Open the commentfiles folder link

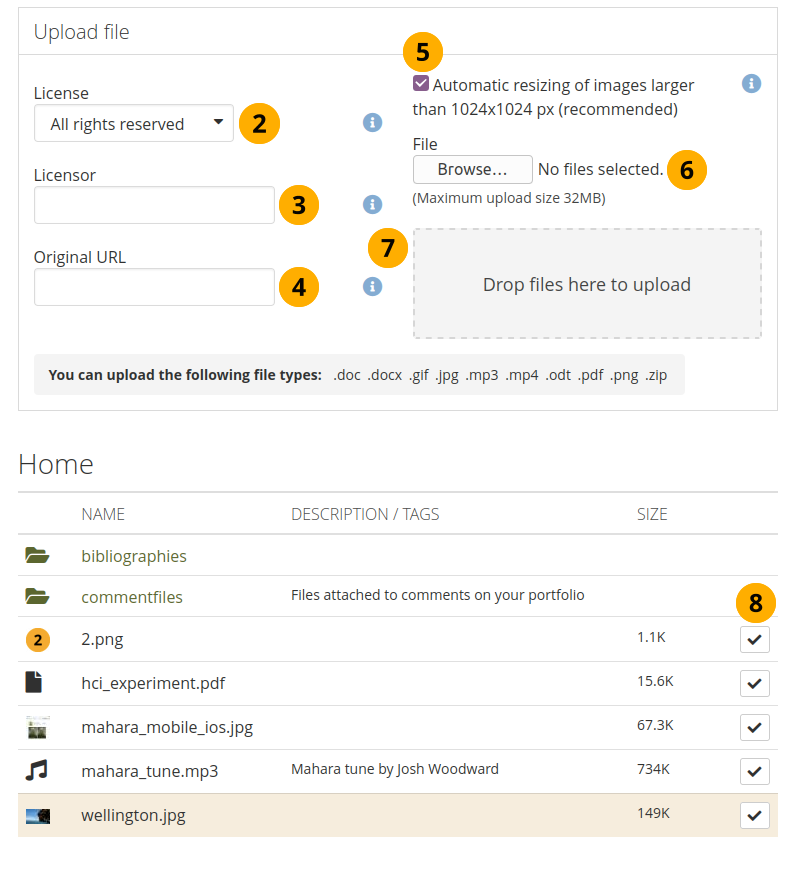point(132,597)
